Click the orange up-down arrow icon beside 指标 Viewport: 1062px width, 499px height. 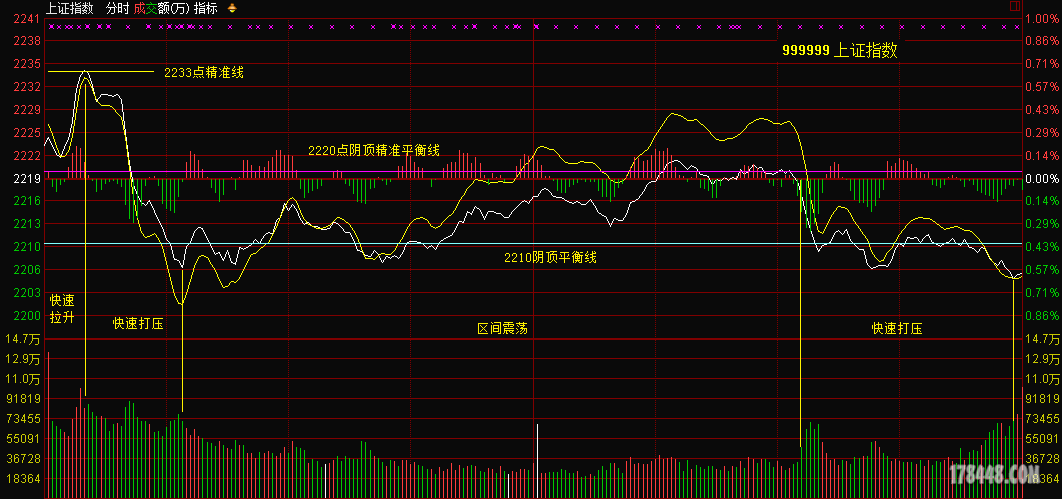point(233,8)
